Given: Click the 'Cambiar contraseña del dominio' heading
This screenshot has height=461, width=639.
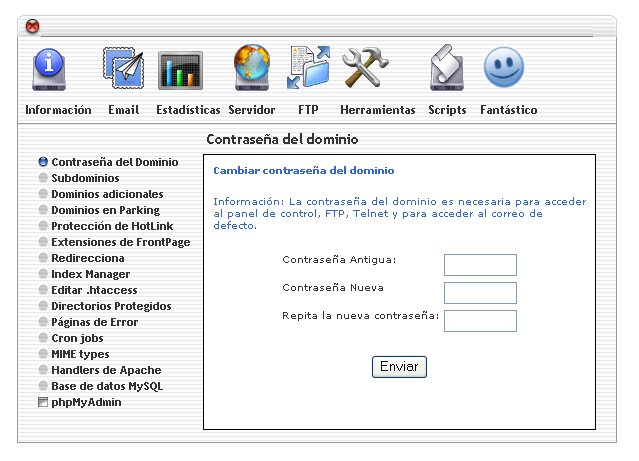Looking at the screenshot, I should (x=304, y=170).
